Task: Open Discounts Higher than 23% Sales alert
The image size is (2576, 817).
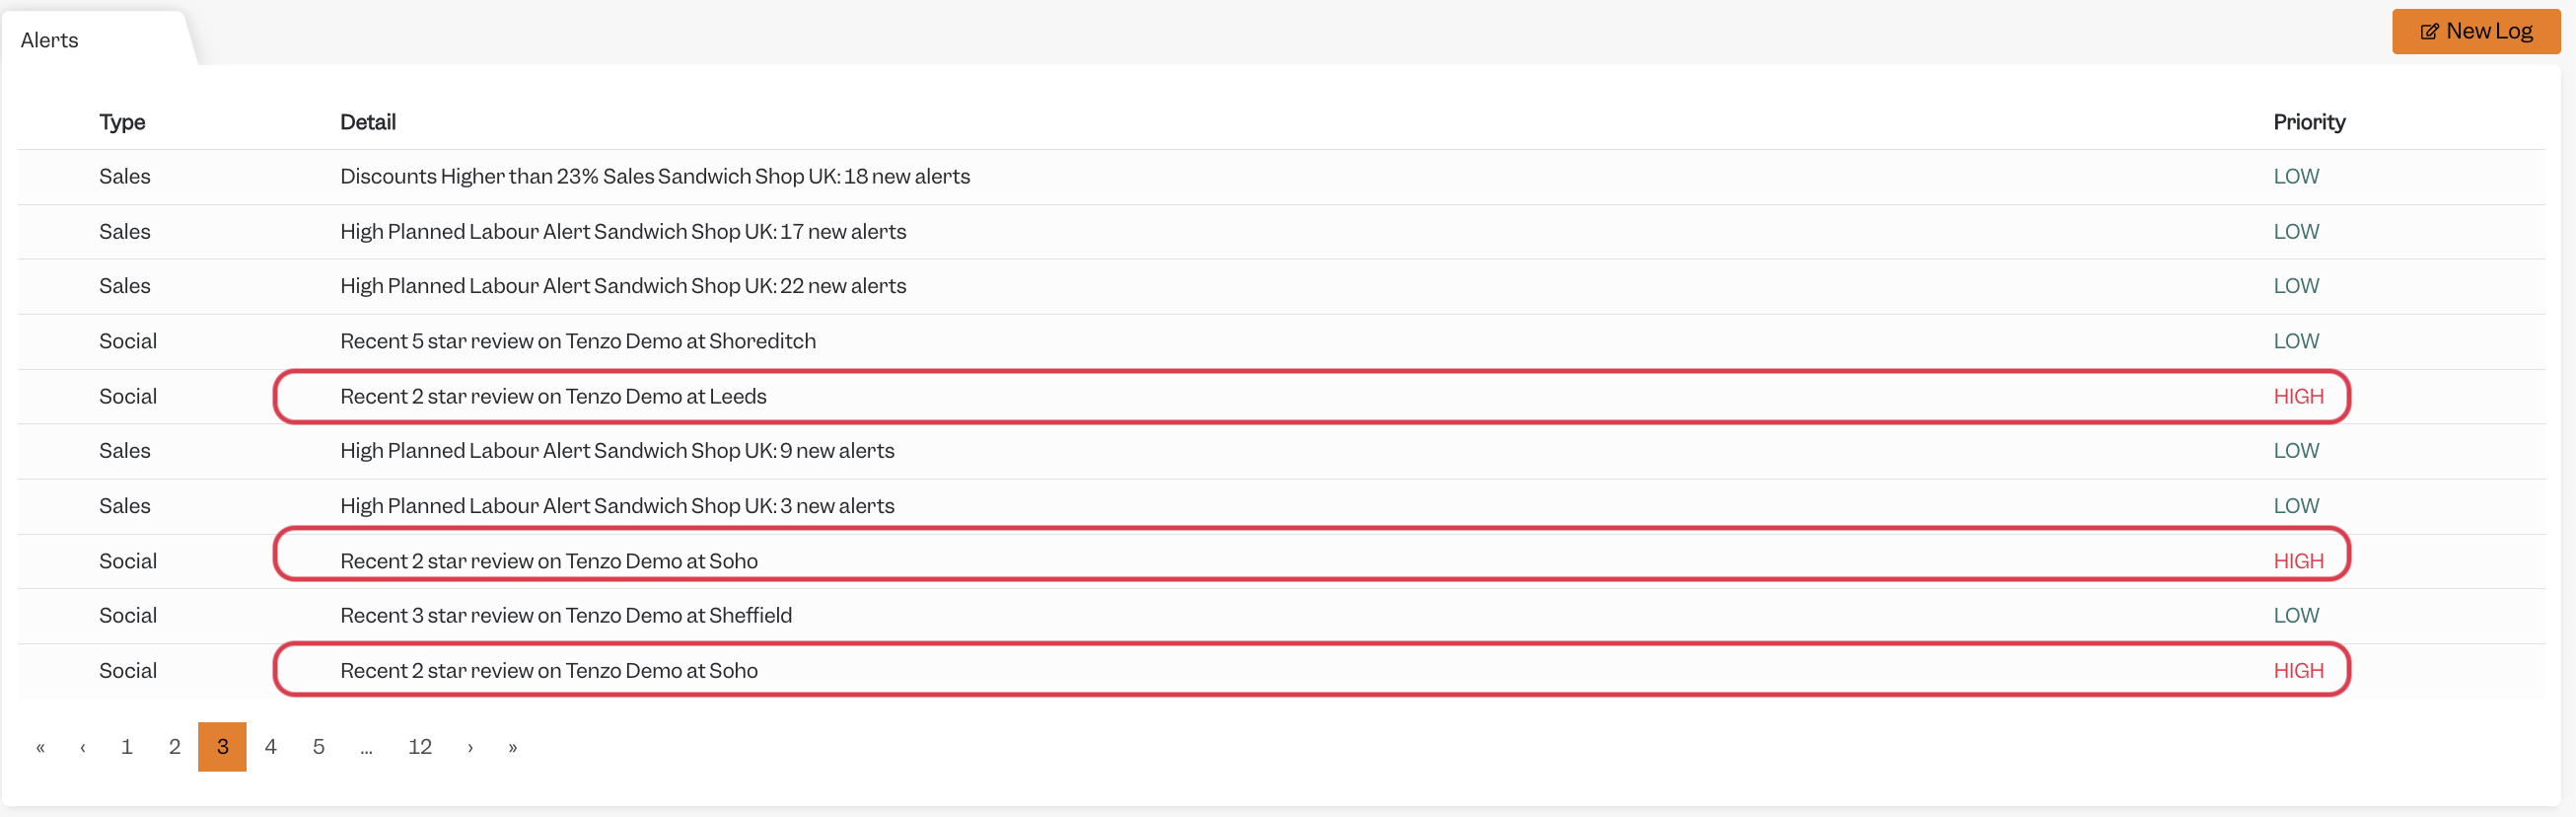Action: (1281, 177)
